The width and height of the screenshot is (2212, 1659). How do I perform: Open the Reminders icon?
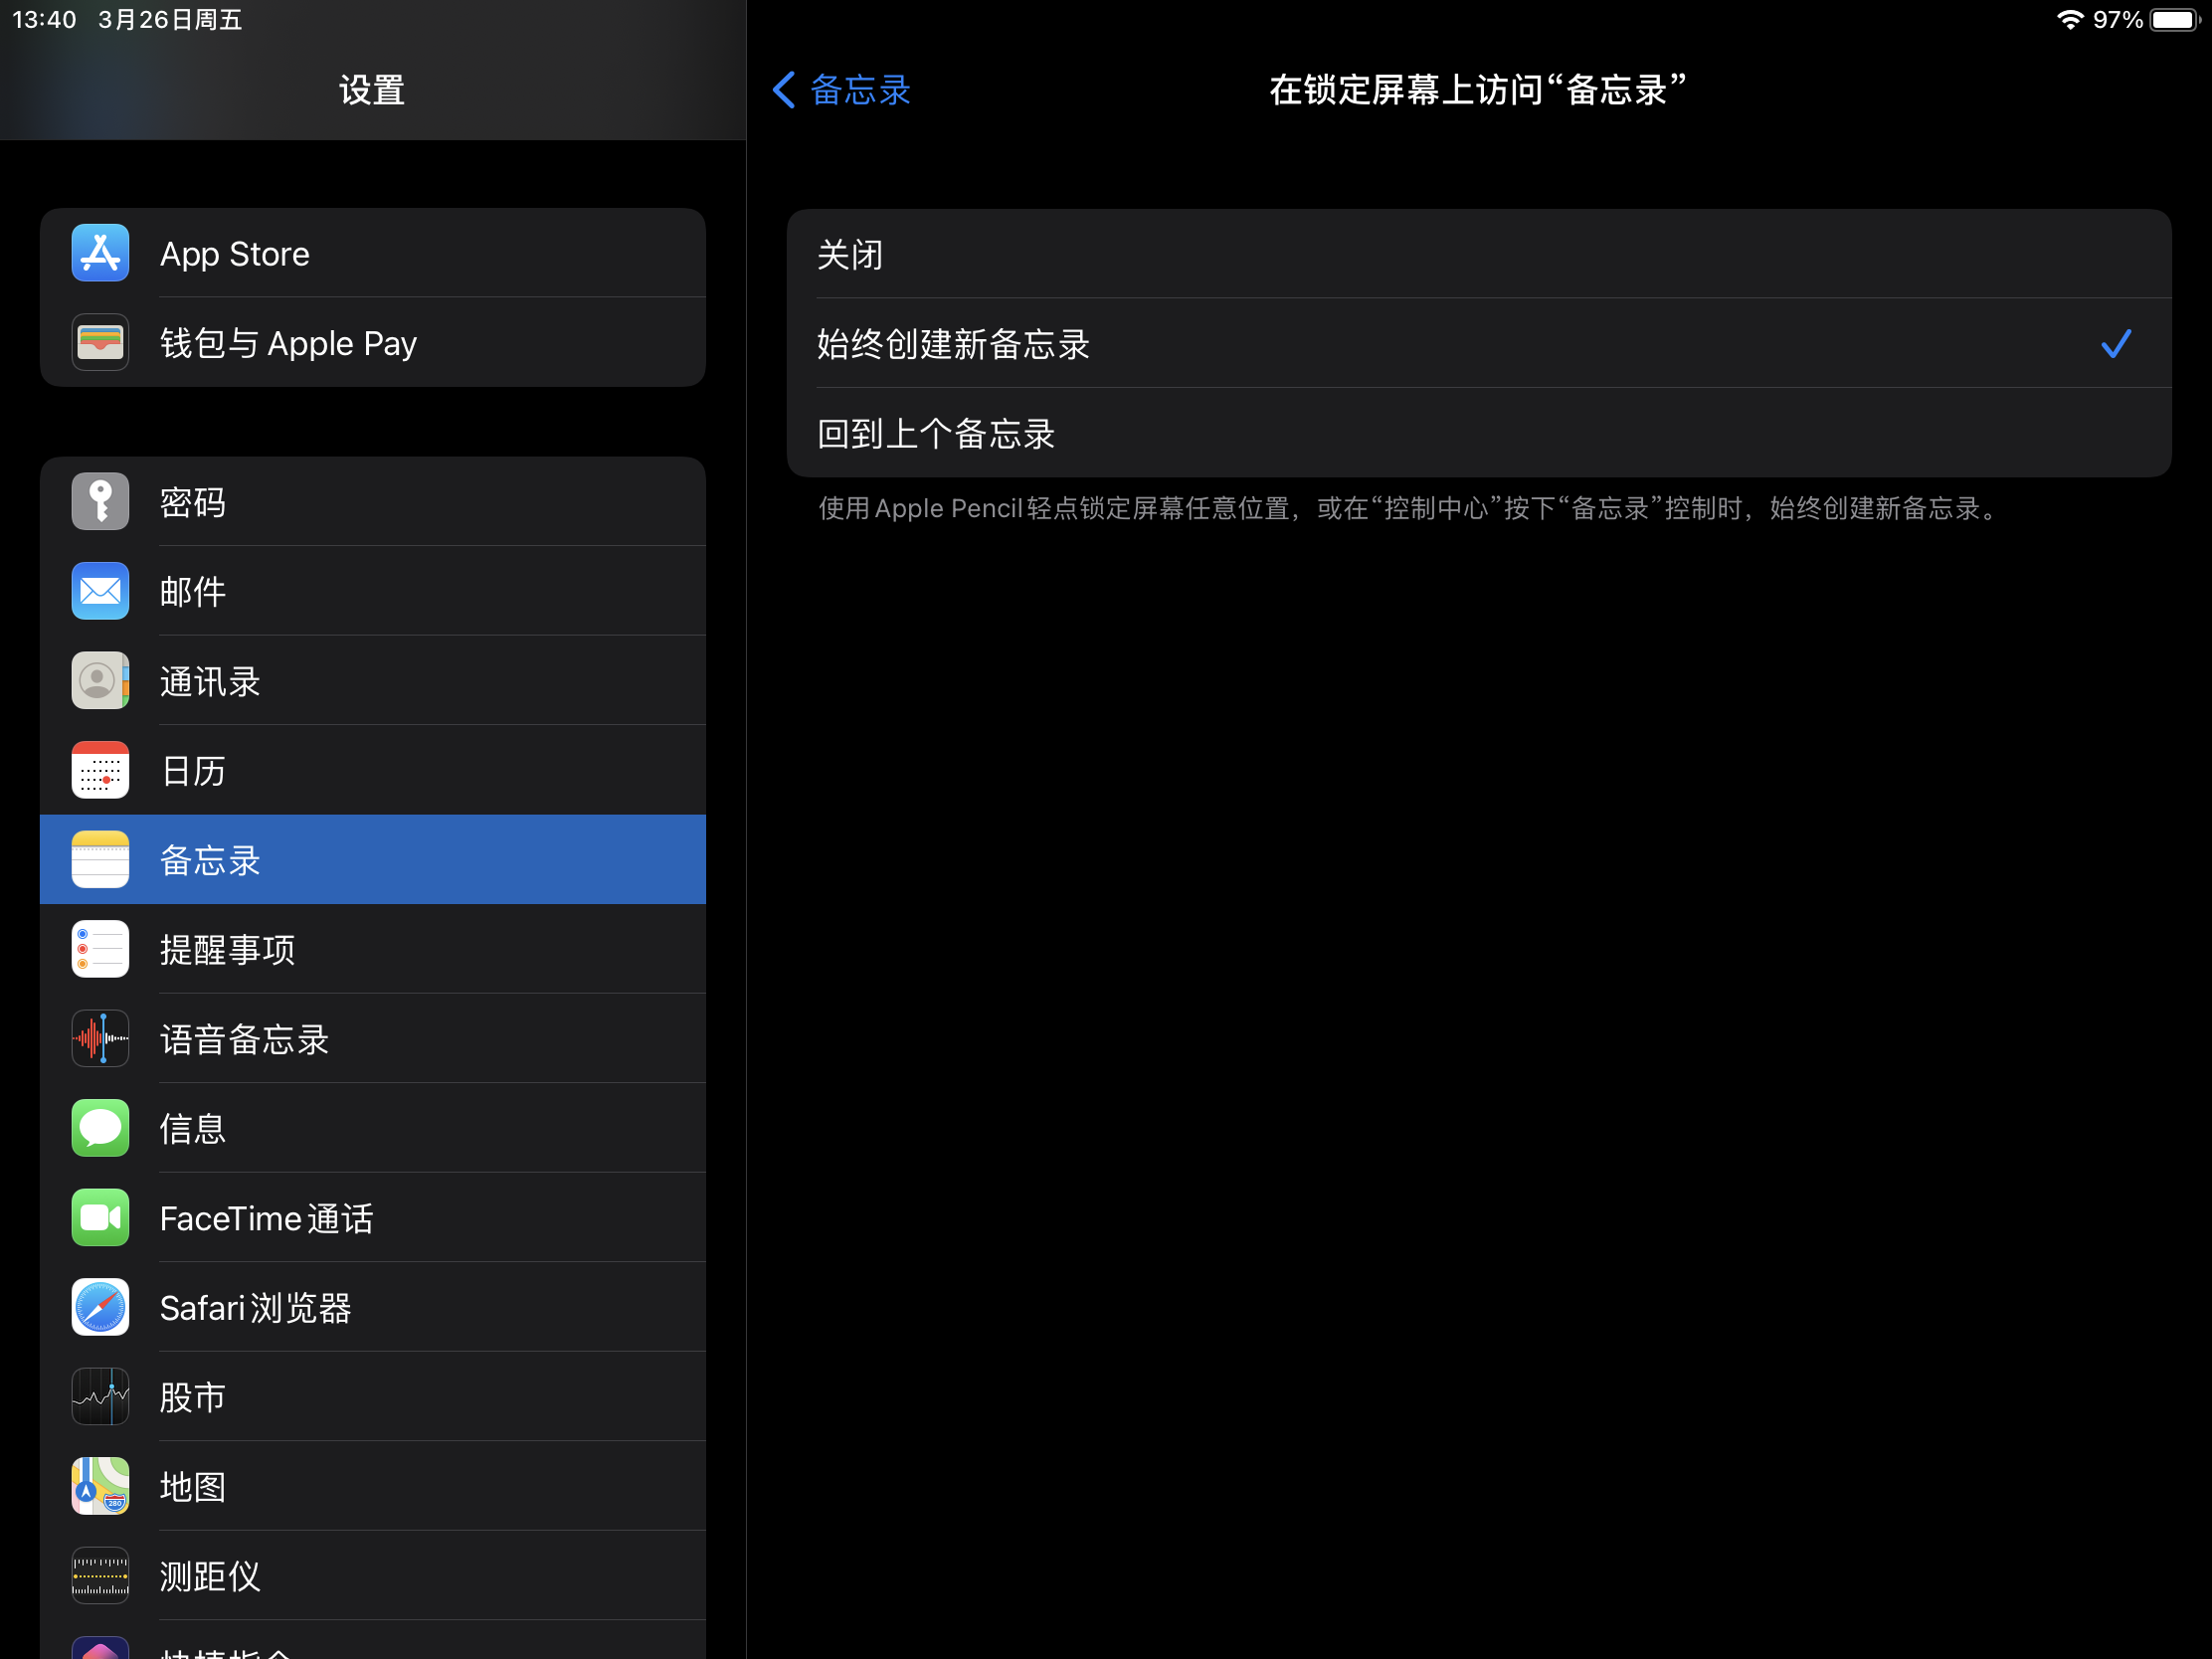click(100, 949)
